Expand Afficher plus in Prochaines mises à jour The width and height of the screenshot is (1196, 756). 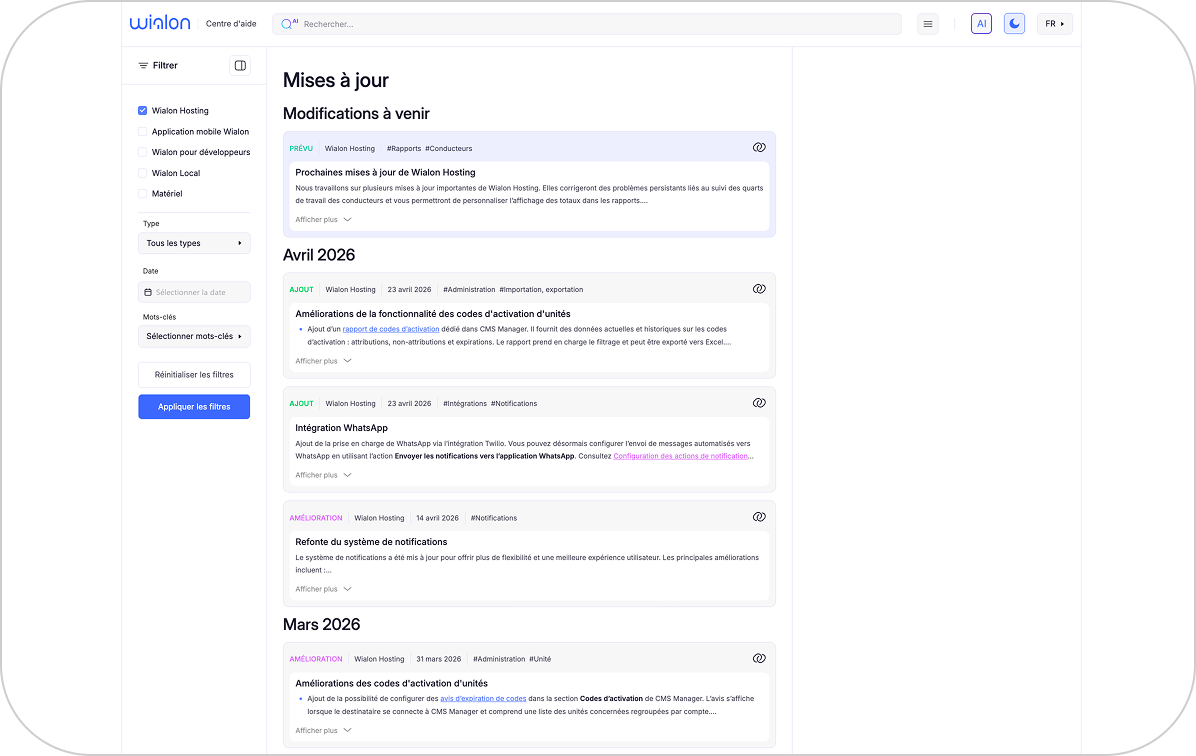pyautogui.click(x=323, y=220)
